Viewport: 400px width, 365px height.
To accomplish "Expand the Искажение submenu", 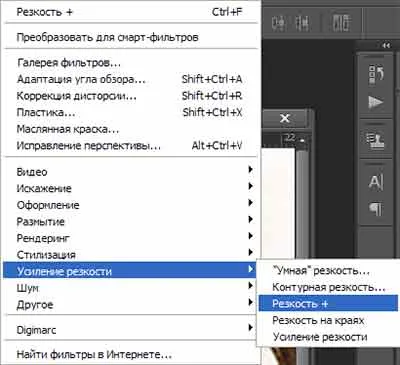I will click(130, 188).
